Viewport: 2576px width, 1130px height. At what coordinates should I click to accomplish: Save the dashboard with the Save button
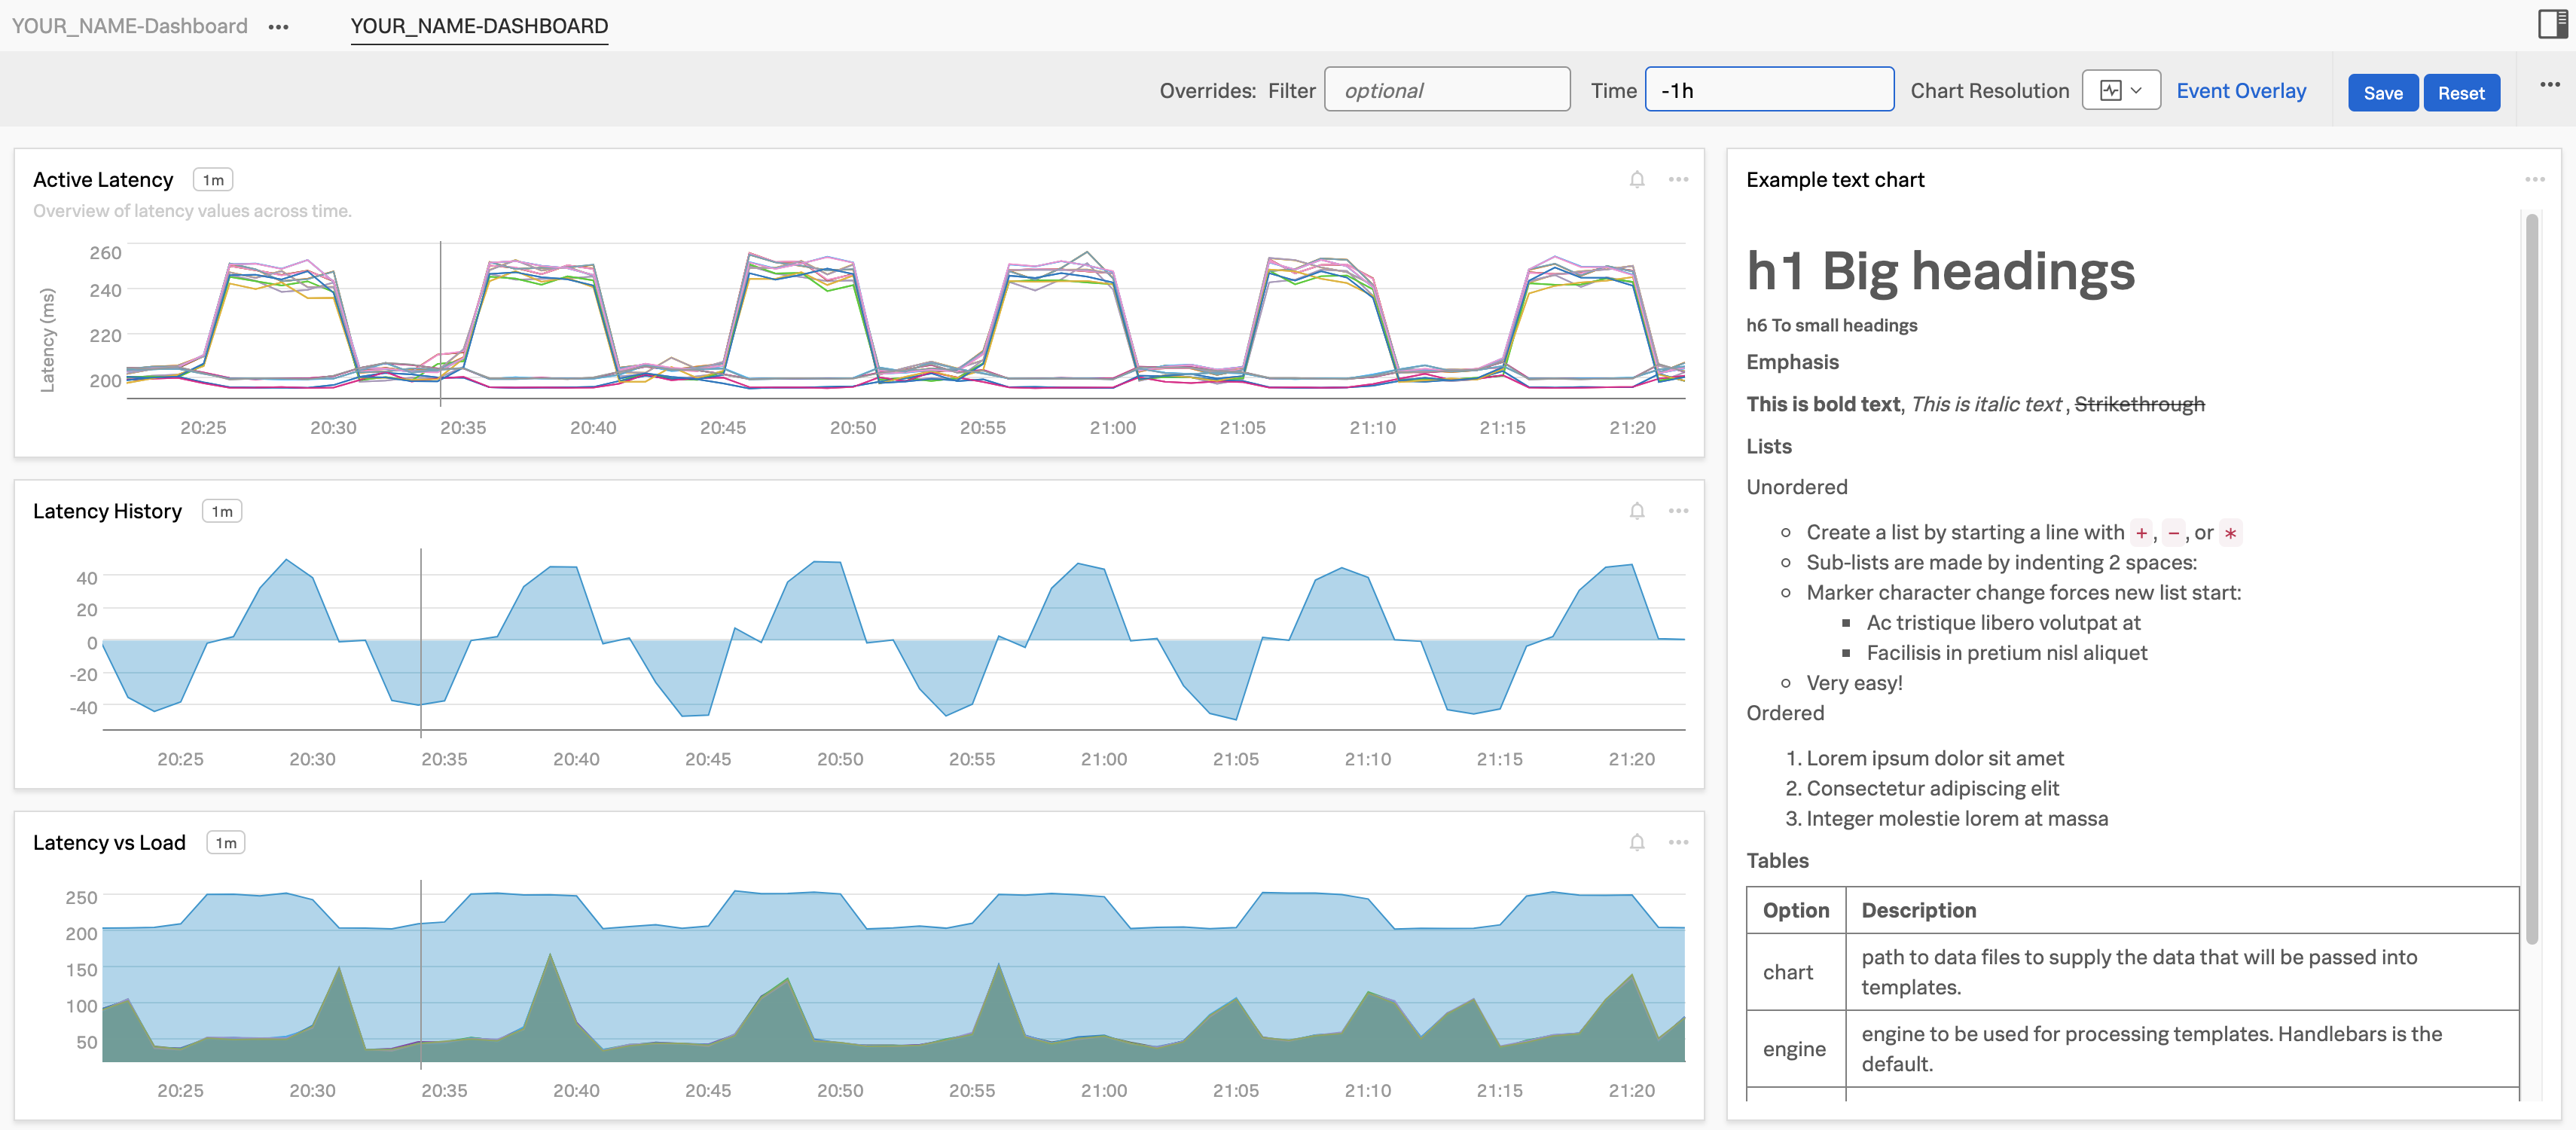coord(2383,92)
